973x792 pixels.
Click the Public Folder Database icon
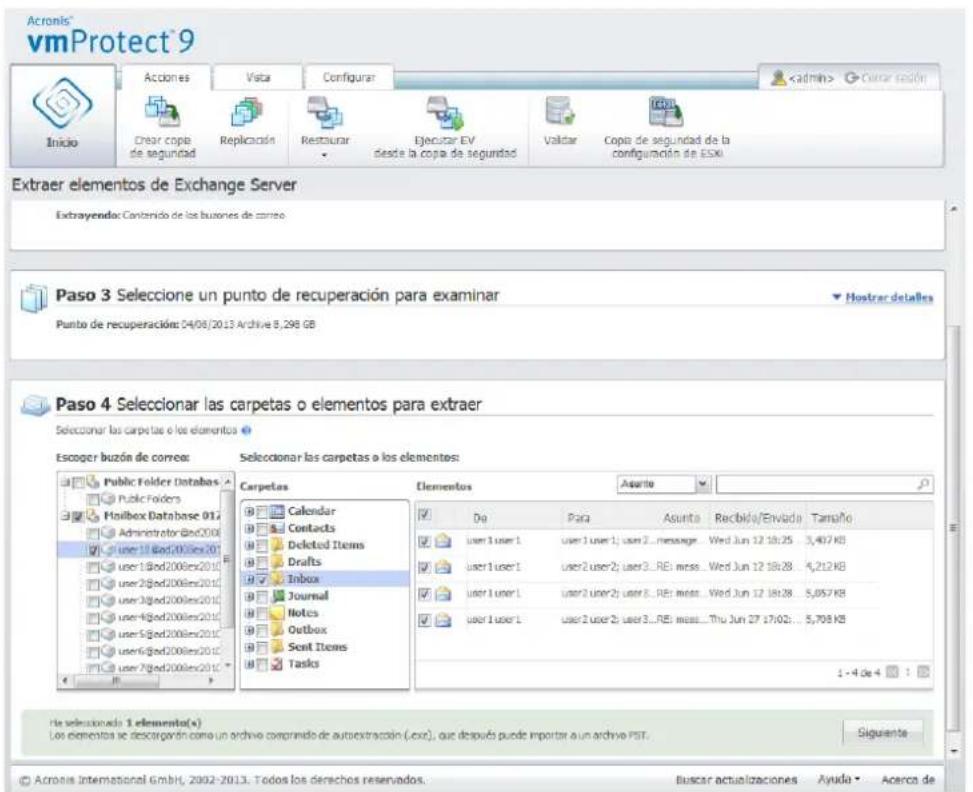point(93,482)
